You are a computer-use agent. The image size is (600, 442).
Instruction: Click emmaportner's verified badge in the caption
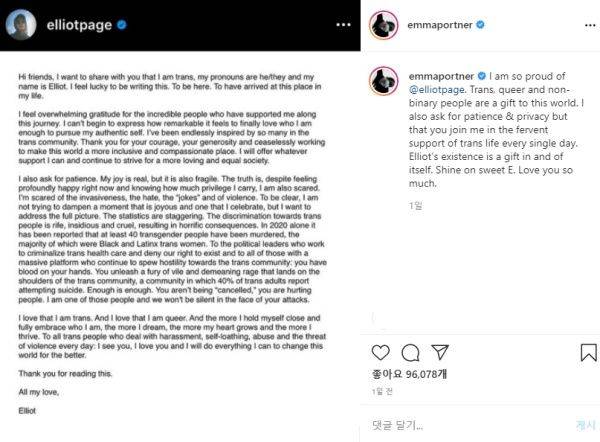coord(481,74)
